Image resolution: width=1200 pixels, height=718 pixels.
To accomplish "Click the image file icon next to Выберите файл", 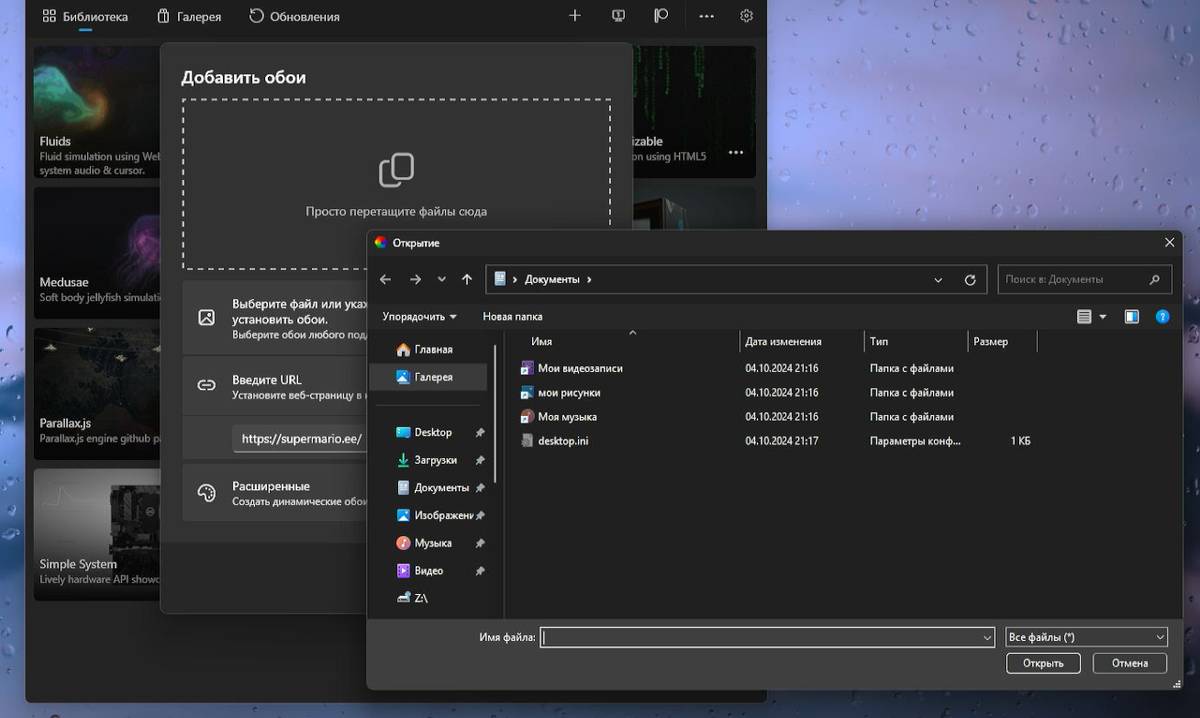I will point(206,317).
